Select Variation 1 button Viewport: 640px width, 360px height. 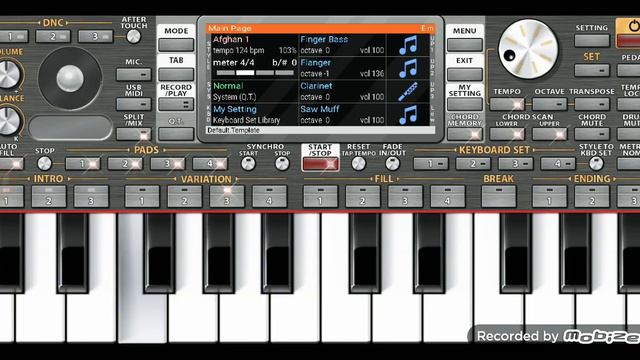[x=142, y=197]
